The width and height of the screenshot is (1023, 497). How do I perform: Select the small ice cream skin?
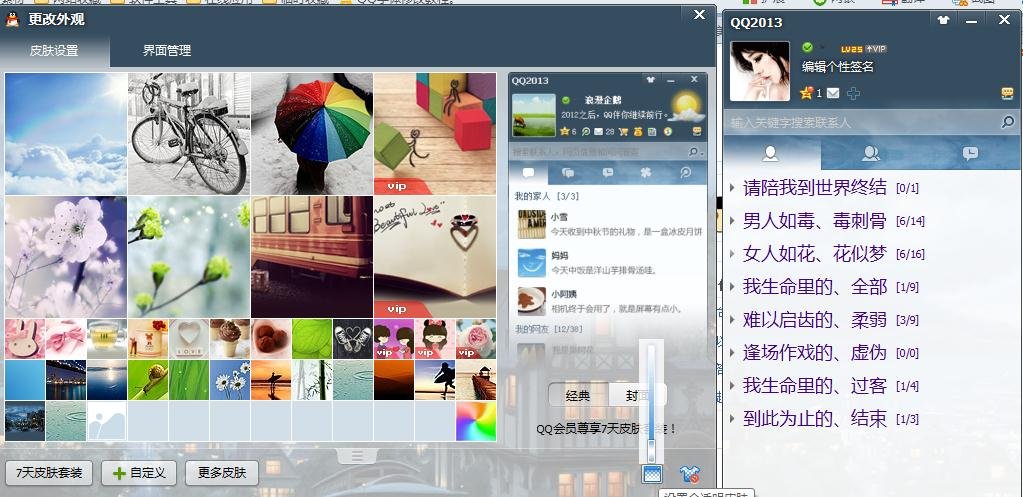tap(230, 339)
